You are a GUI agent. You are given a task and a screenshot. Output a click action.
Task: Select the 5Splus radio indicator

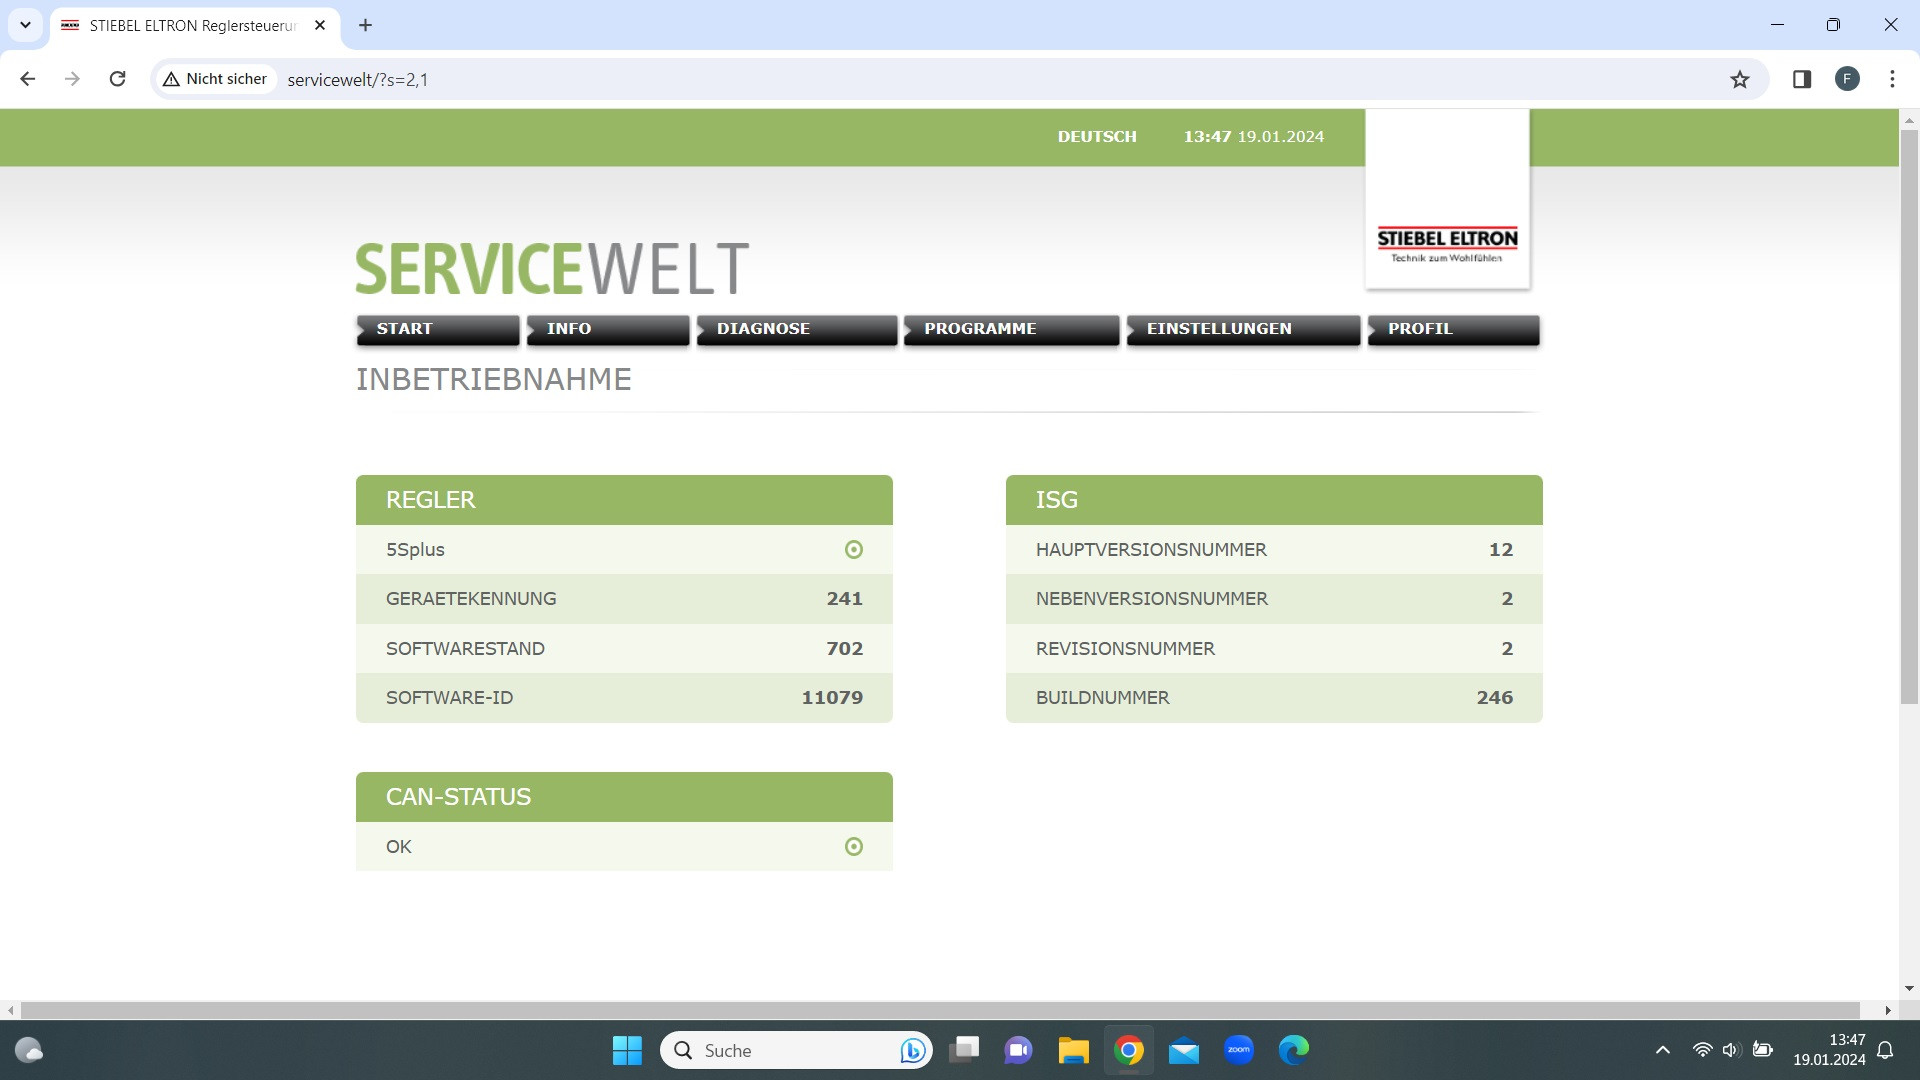click(x=854, y=549)
